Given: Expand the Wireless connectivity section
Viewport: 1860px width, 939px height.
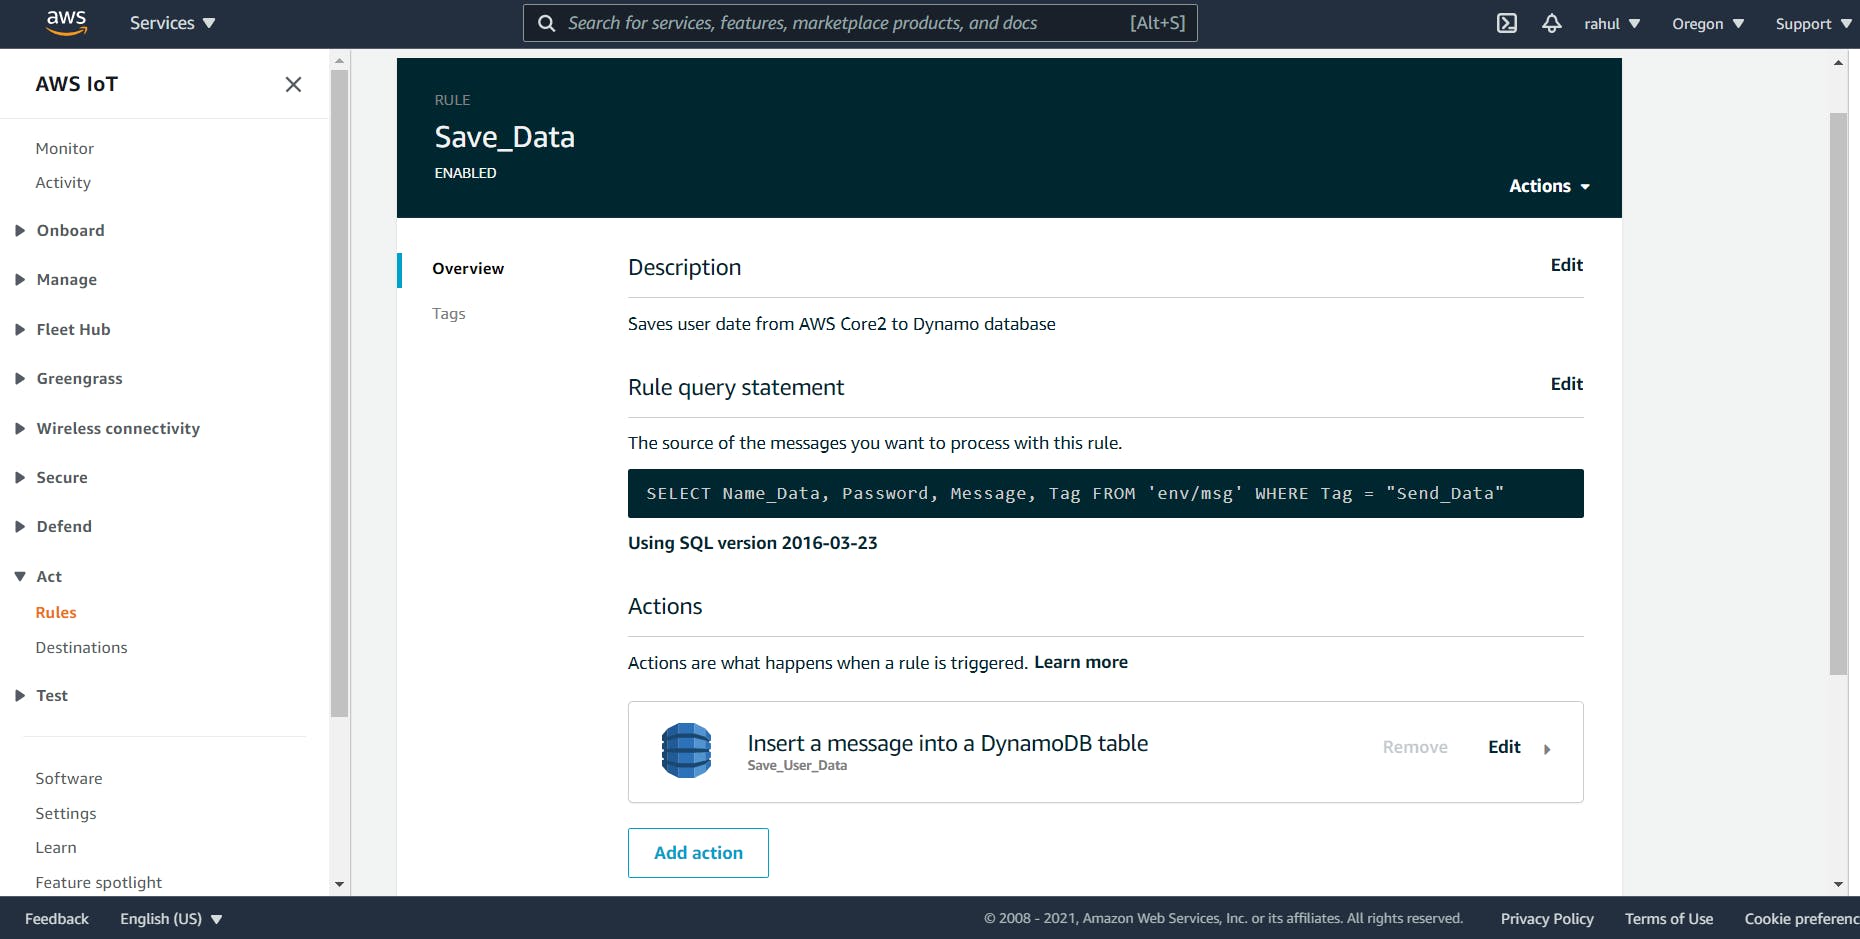Looking at the screenshot, I should tap(108, 428).
